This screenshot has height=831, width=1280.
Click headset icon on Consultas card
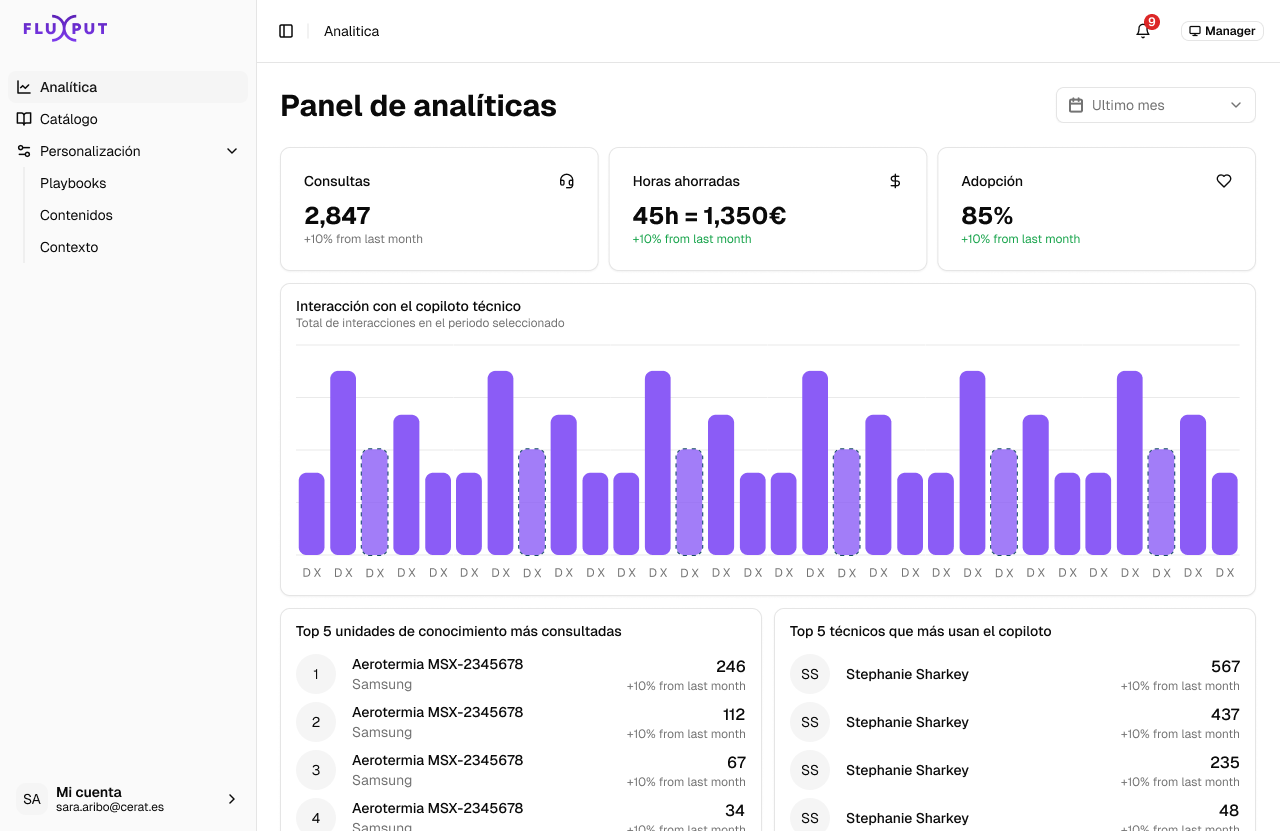point(567,181)
